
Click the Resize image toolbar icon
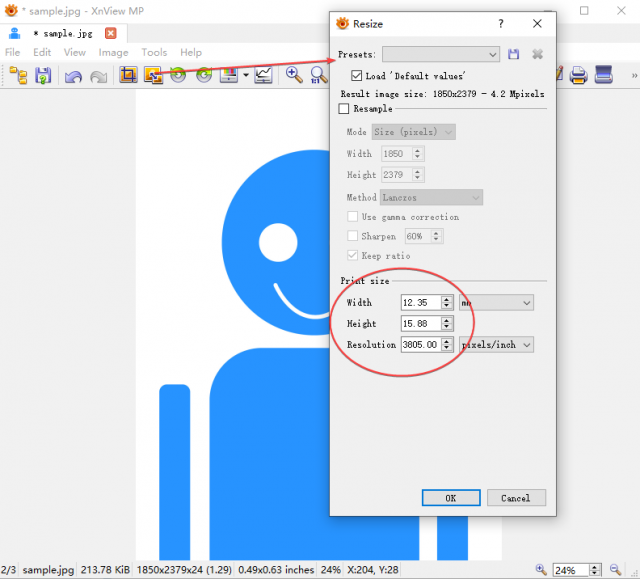tap(153, 75)
